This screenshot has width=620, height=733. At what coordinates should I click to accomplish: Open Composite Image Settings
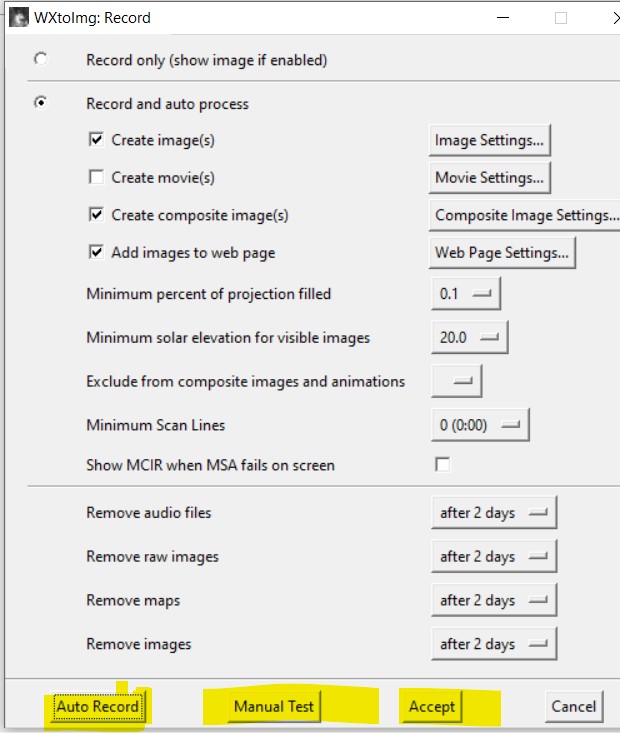tap(525, 215)
